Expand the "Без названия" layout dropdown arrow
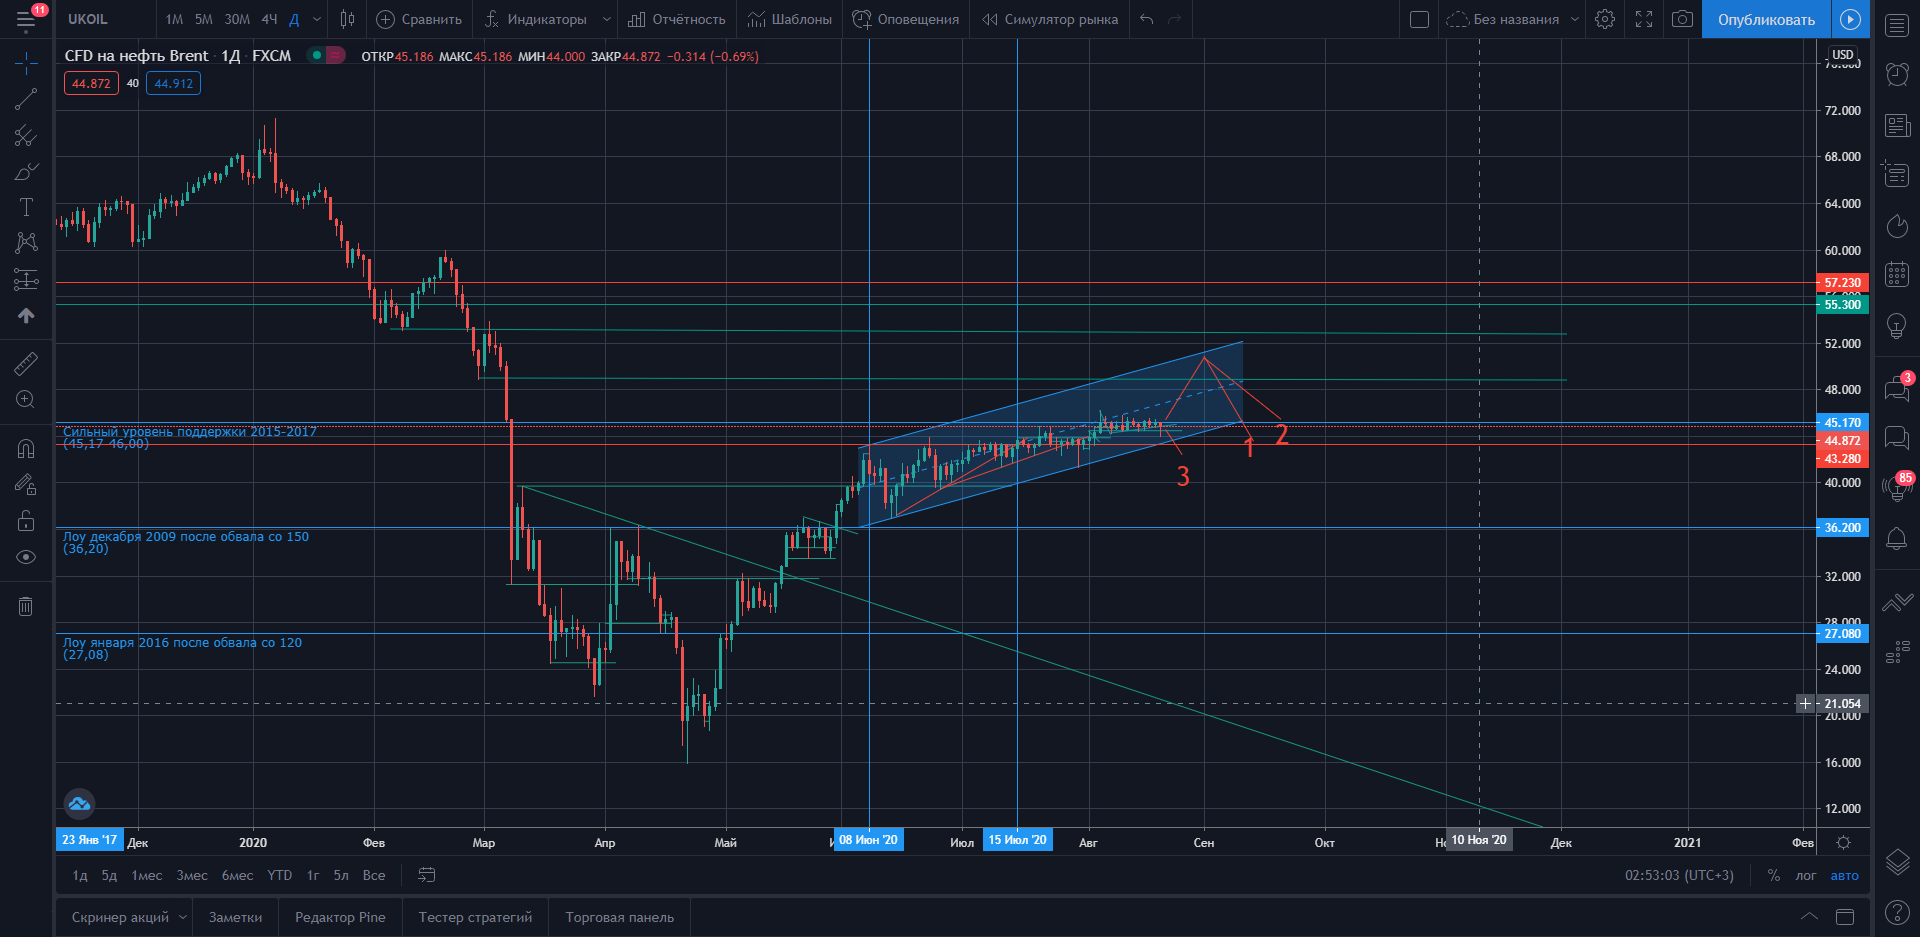Screen dimensions: 1920x937 [x=1575, y=19]
